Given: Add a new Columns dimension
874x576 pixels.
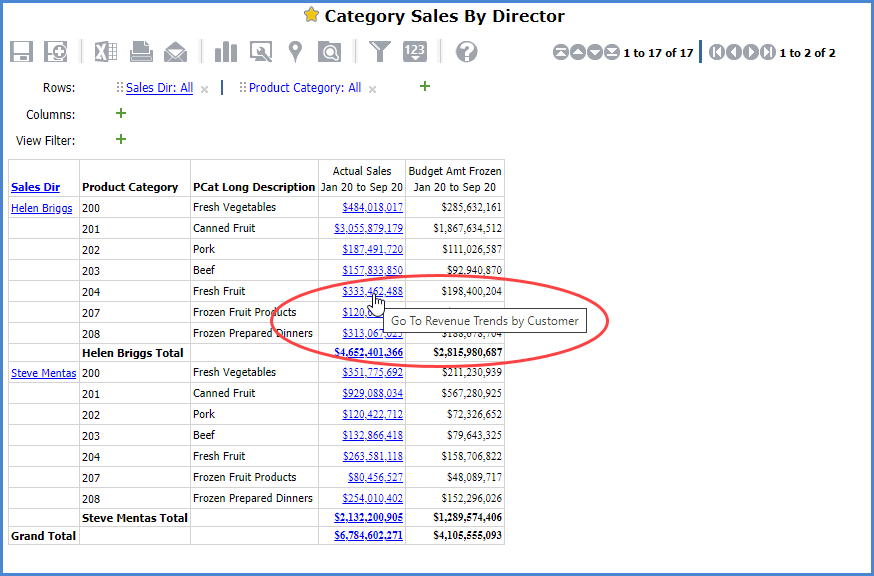Looking at the screenshot, I should tap(121, 114).
